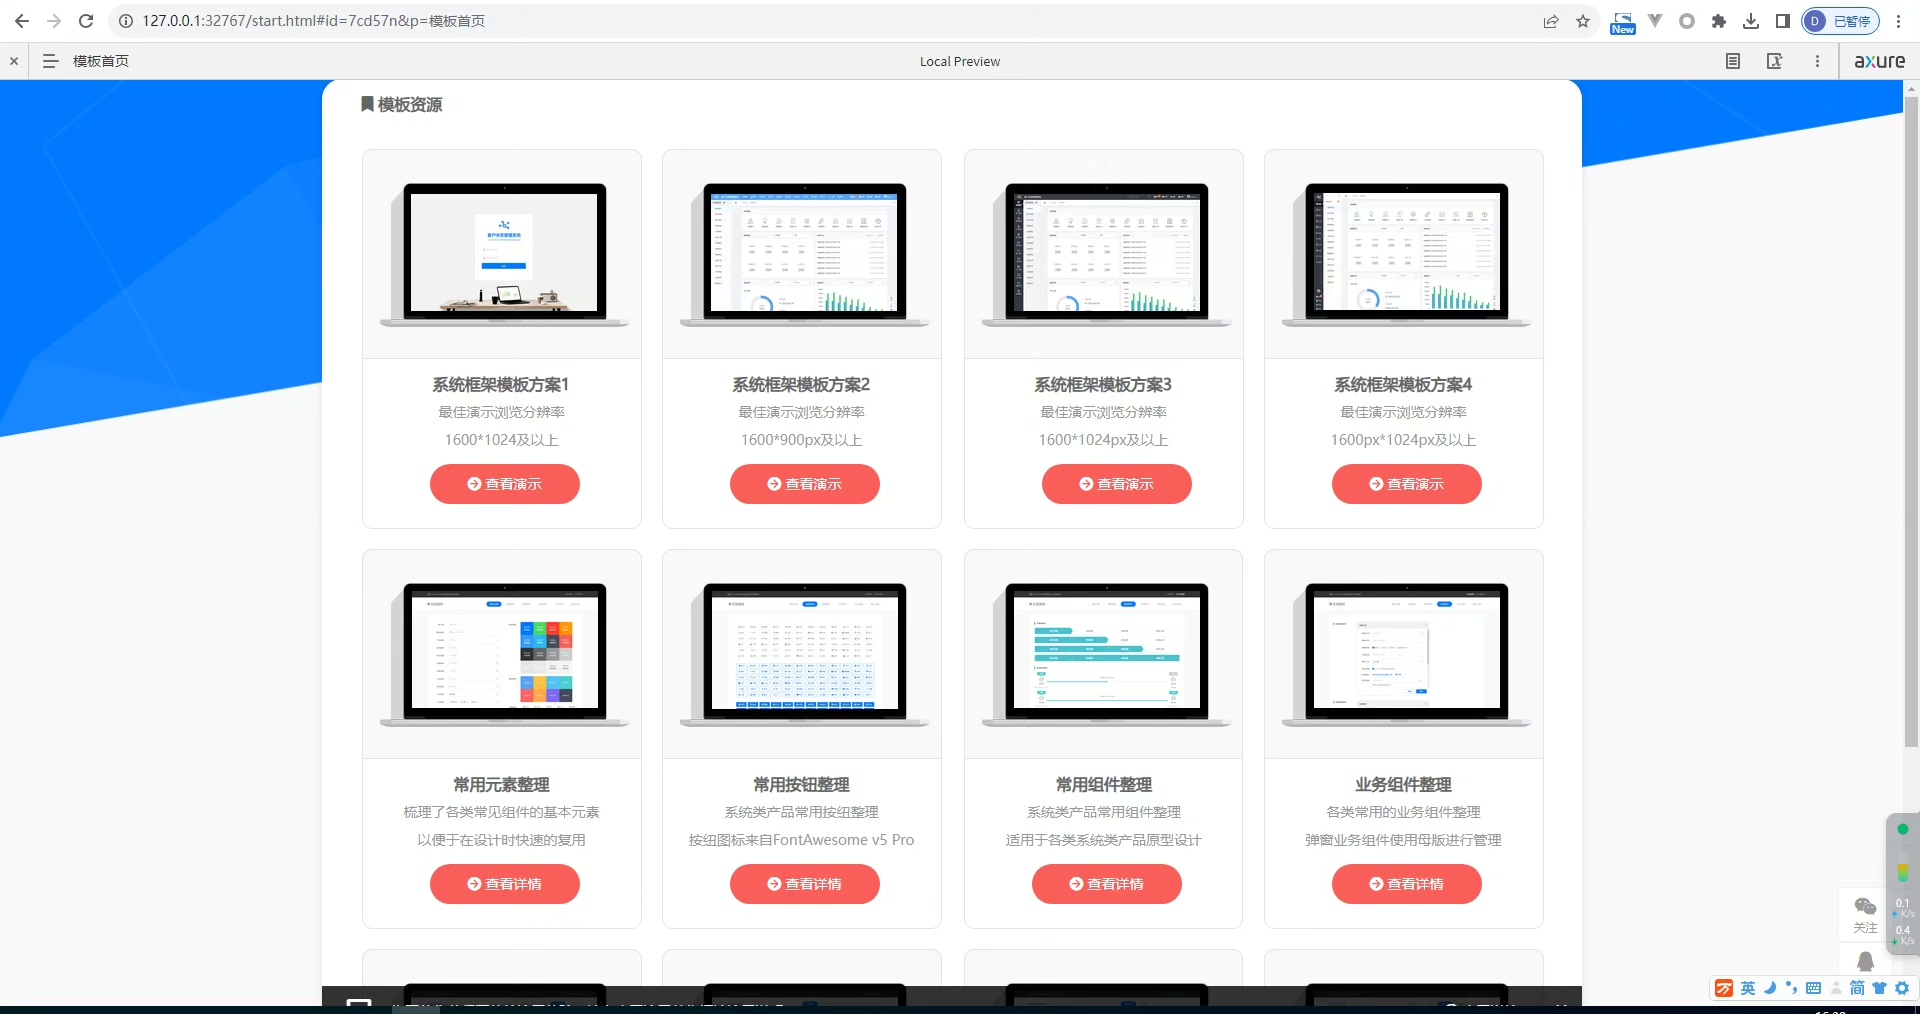Open the Axure preview three-dot options menu

pos(1817,61)
